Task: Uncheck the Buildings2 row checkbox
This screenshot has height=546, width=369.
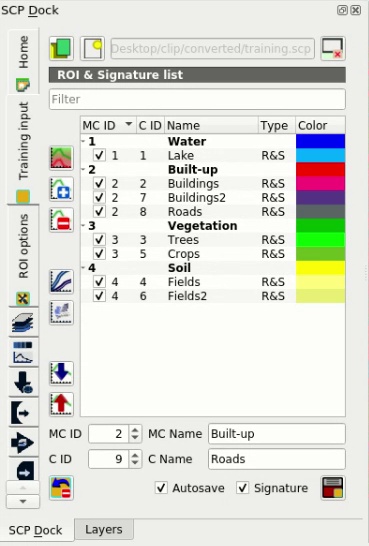Action: coord(100,197)
